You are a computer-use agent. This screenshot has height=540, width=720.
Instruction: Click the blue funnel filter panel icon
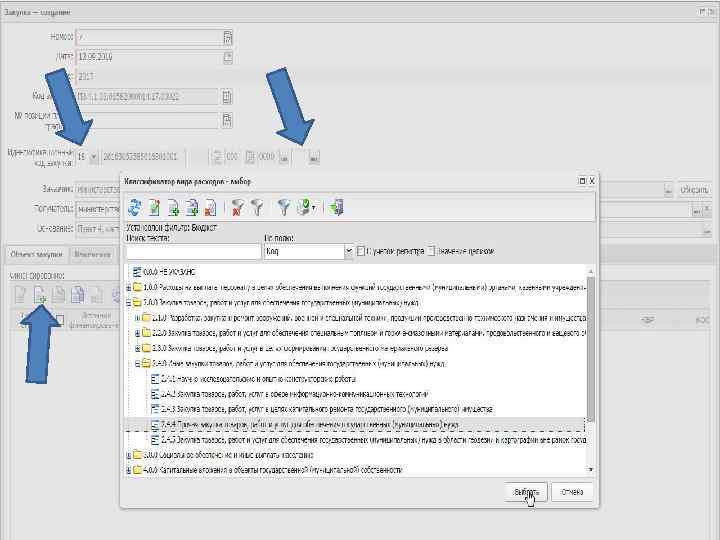[284, 208]
